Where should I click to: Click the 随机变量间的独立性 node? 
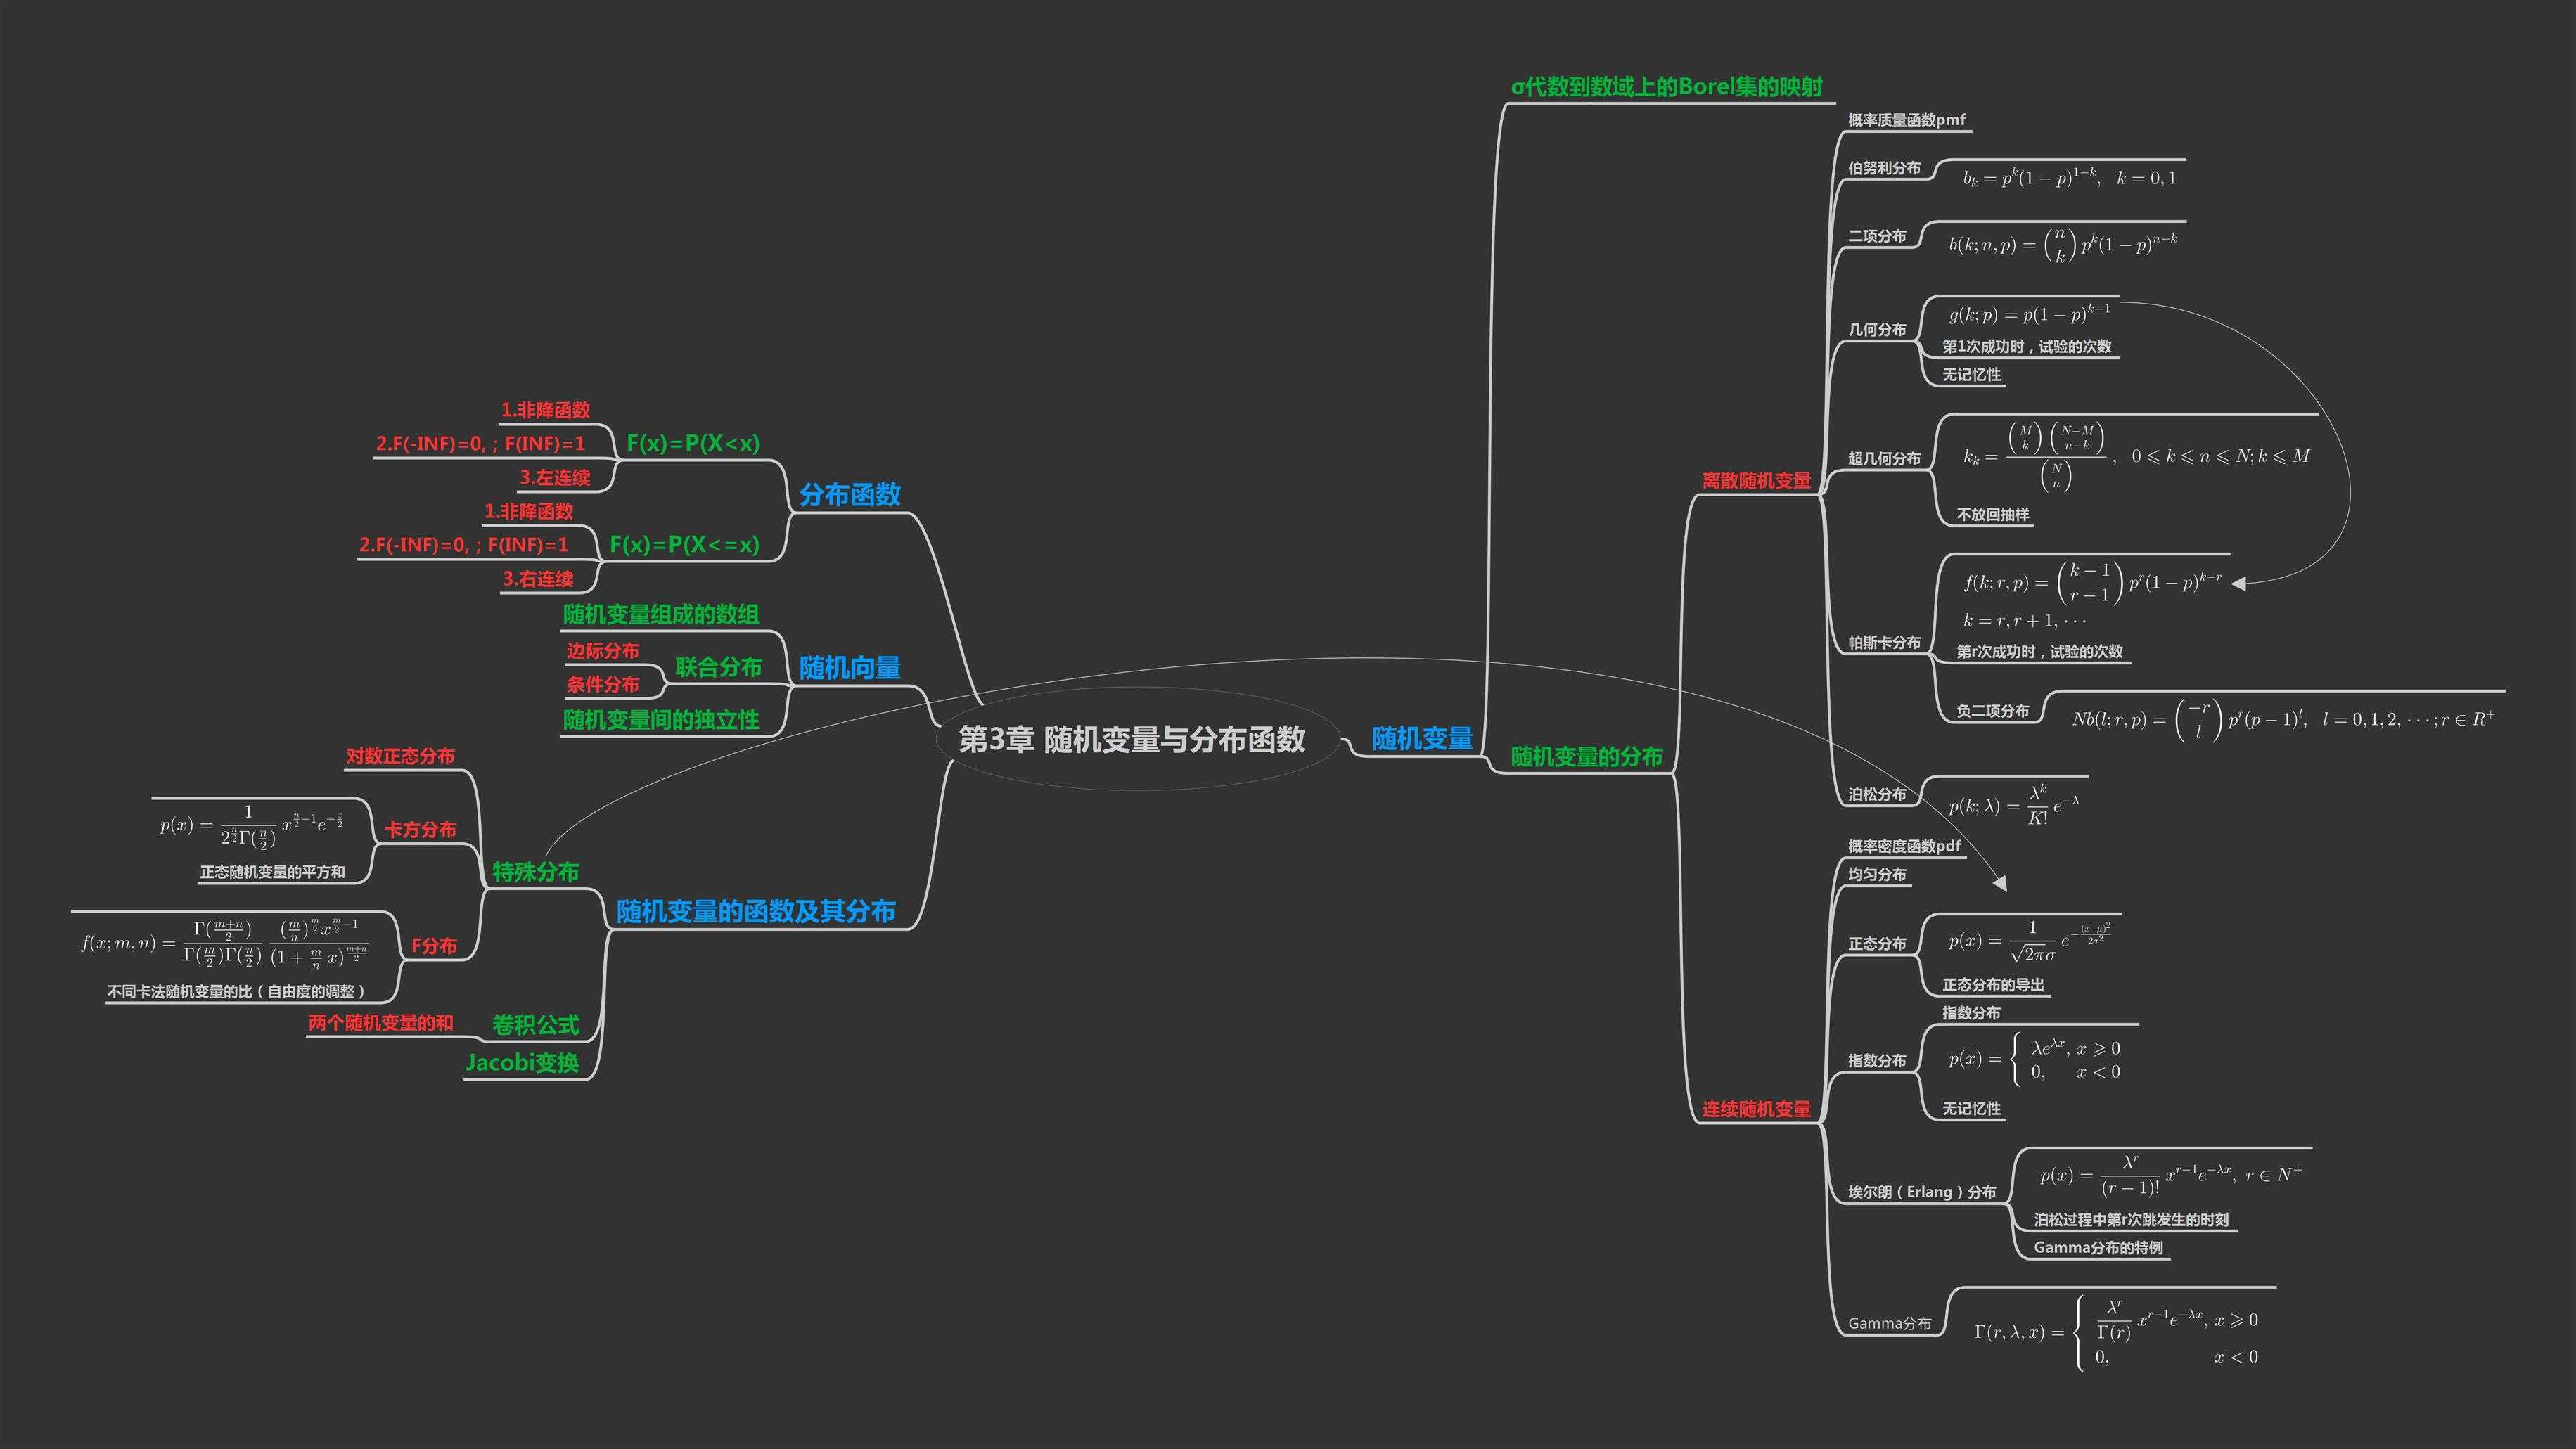tap(661, 720)
